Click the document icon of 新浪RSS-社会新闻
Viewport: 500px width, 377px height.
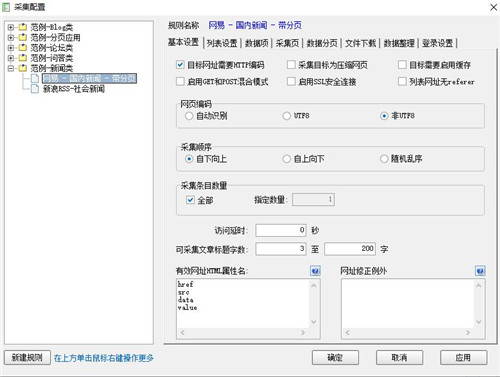35,89
